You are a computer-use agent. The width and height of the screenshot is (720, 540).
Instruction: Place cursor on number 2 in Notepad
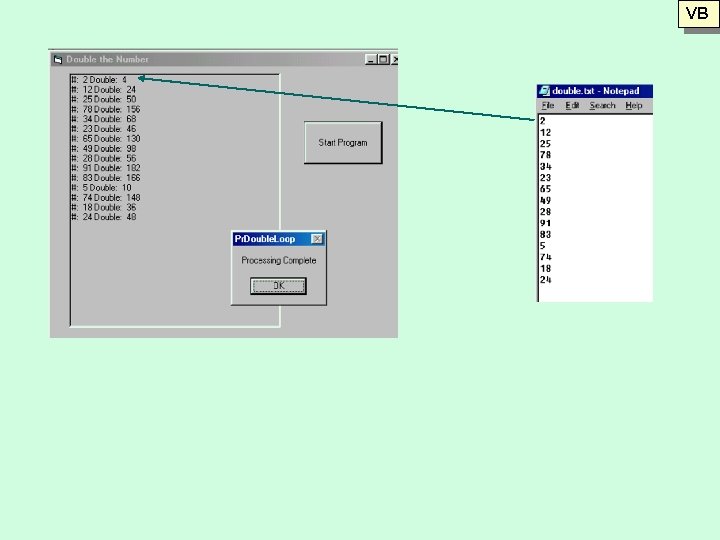[x=543, y=121]
